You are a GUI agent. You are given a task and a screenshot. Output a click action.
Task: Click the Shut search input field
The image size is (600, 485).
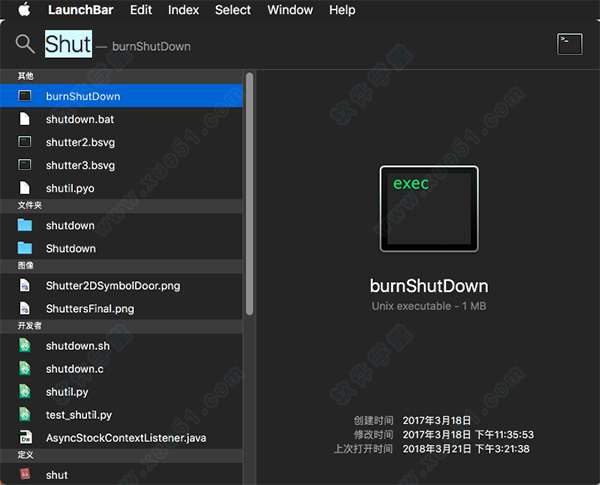[x=68, y=44]
